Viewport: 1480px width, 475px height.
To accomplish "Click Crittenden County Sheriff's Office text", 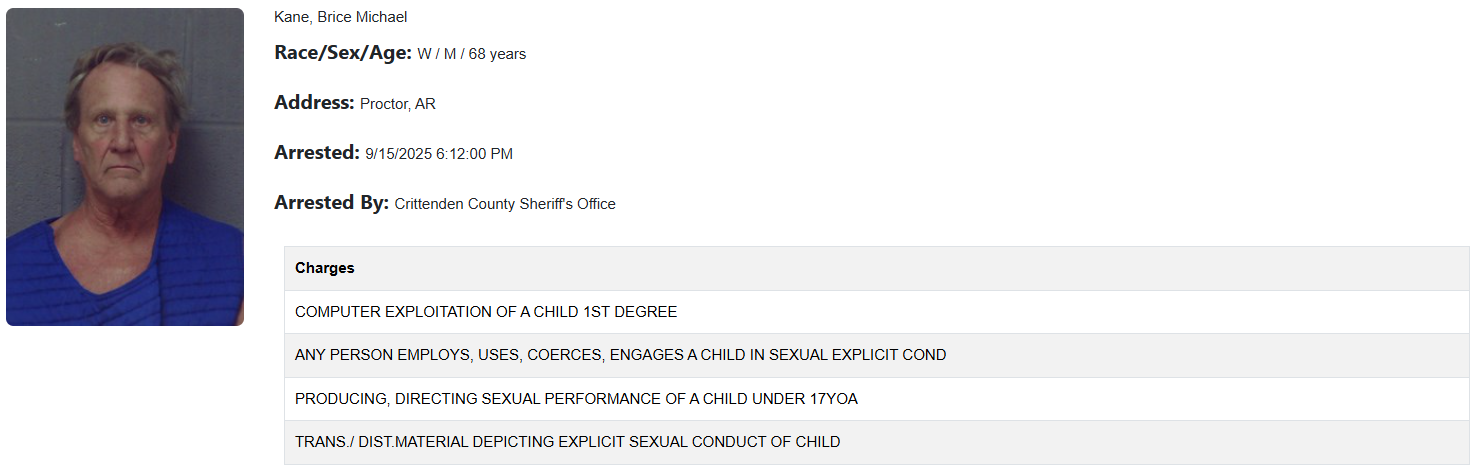I will (x=505, y=204).
